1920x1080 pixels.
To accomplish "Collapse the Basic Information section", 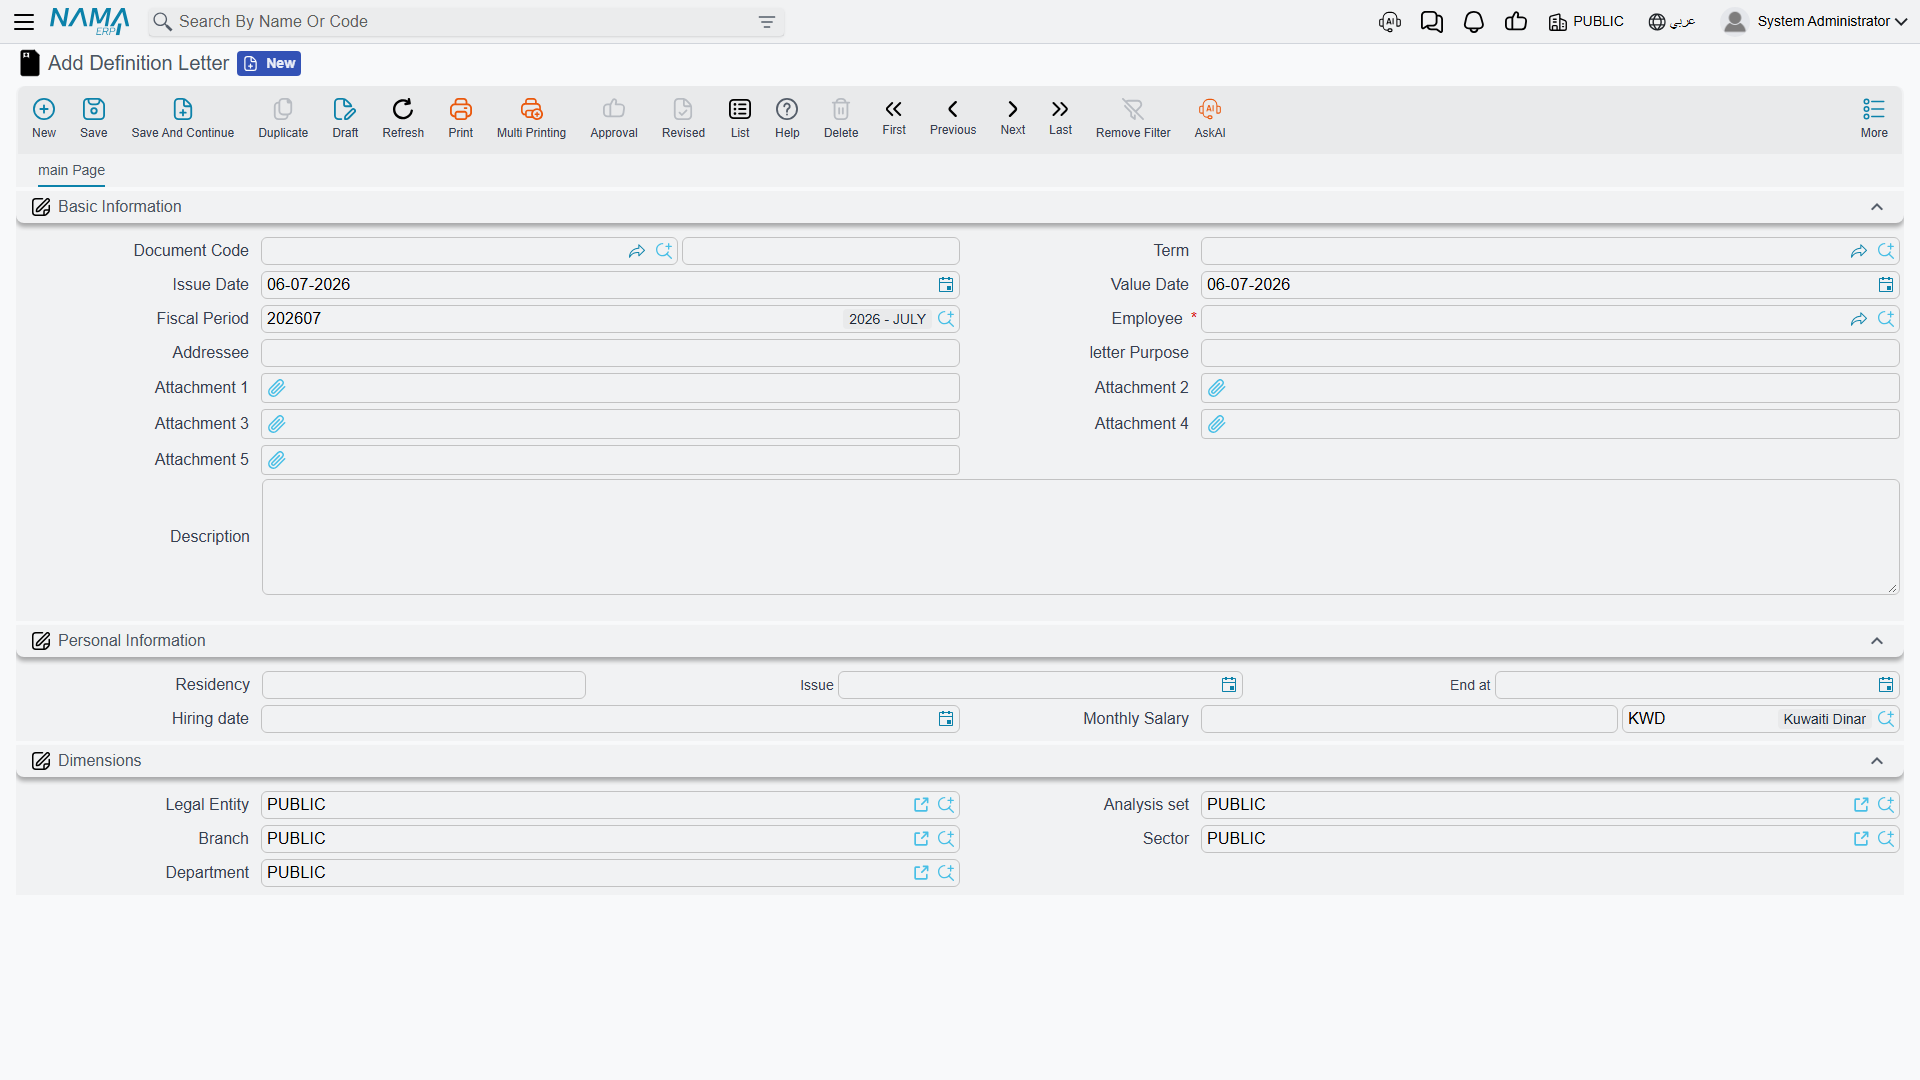I will coord(1877,207).
